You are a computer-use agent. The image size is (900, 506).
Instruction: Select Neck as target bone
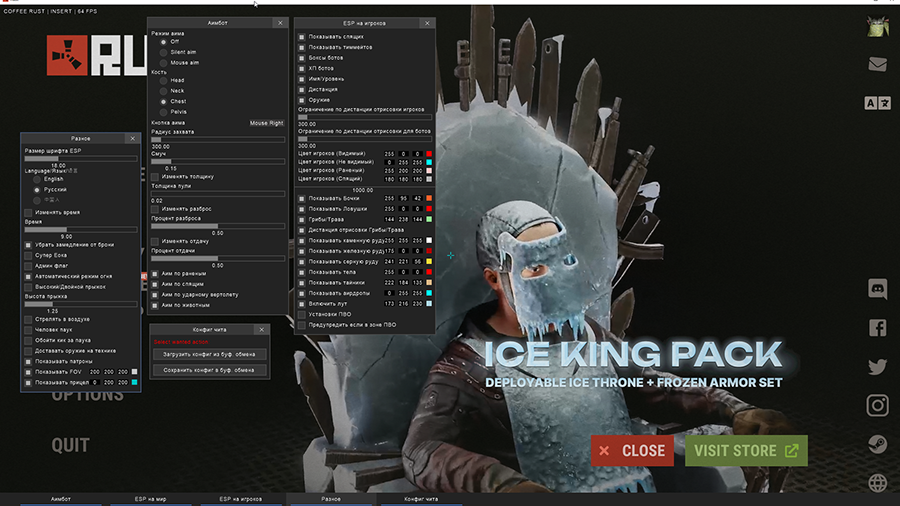[164, 91]
